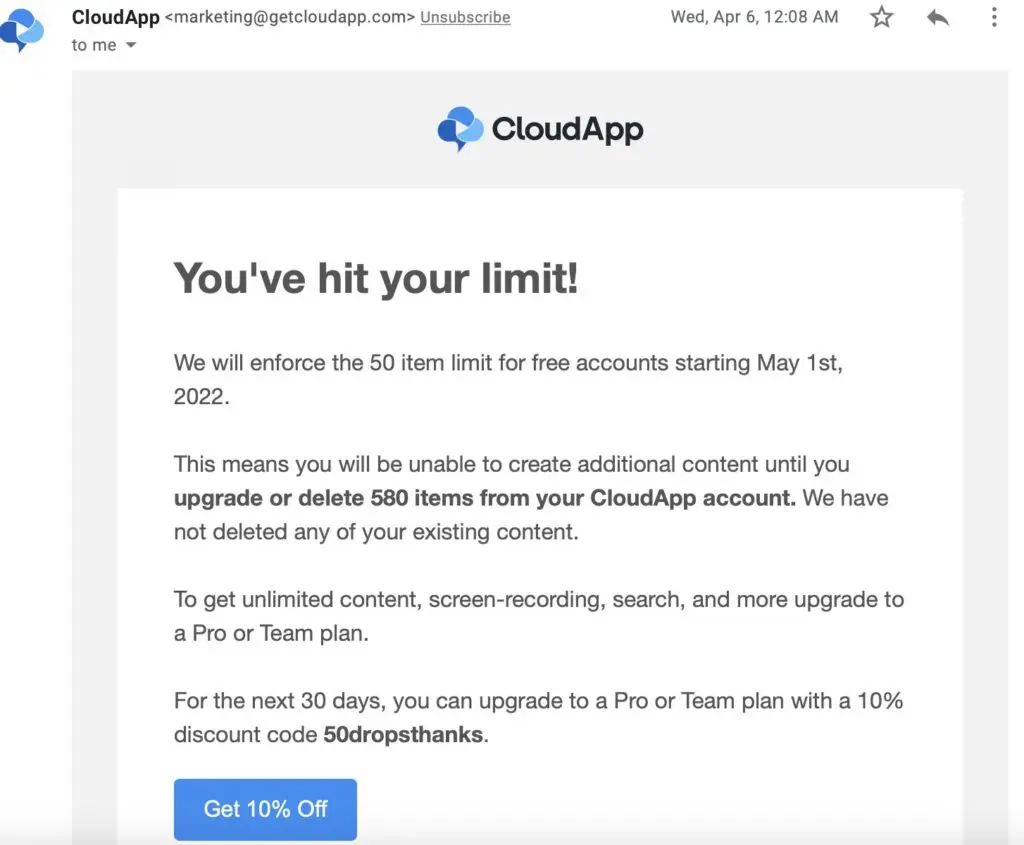1024x845 pixels.
Task: Click the "For the next 30 days" paragraph
Action: point(538,701)
